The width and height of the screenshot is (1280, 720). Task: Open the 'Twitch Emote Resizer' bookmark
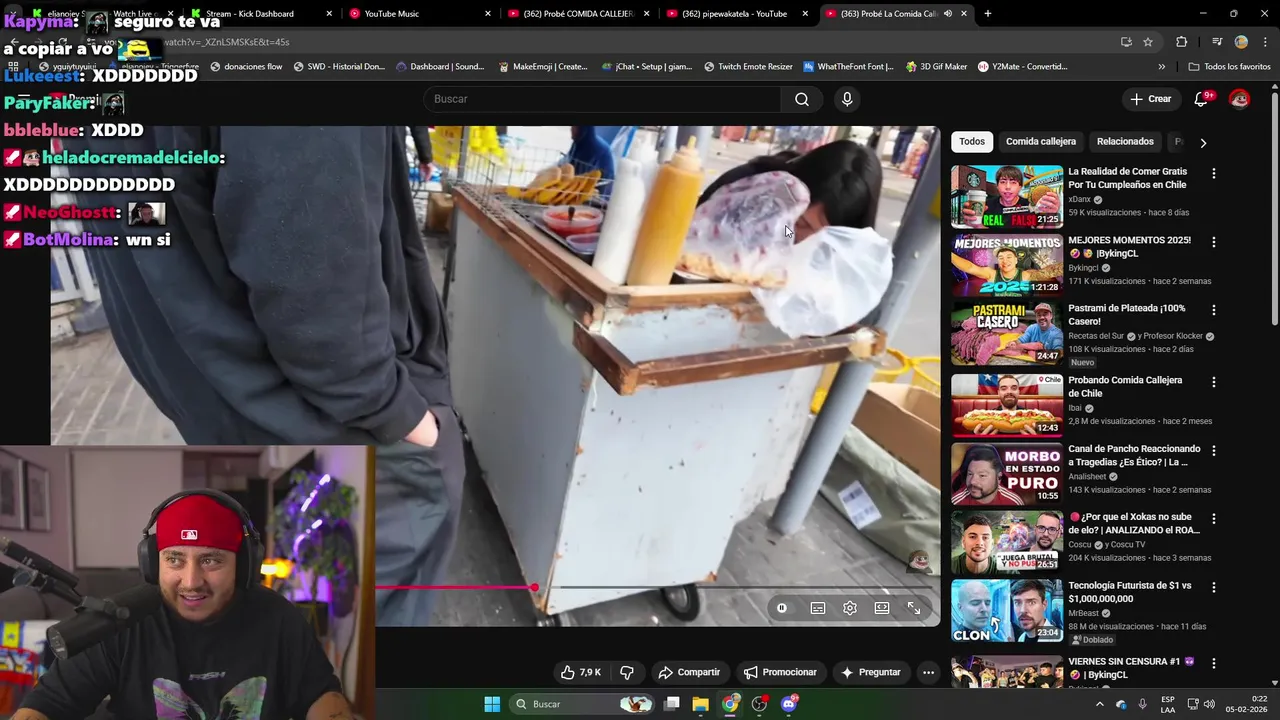coord(748,67)
